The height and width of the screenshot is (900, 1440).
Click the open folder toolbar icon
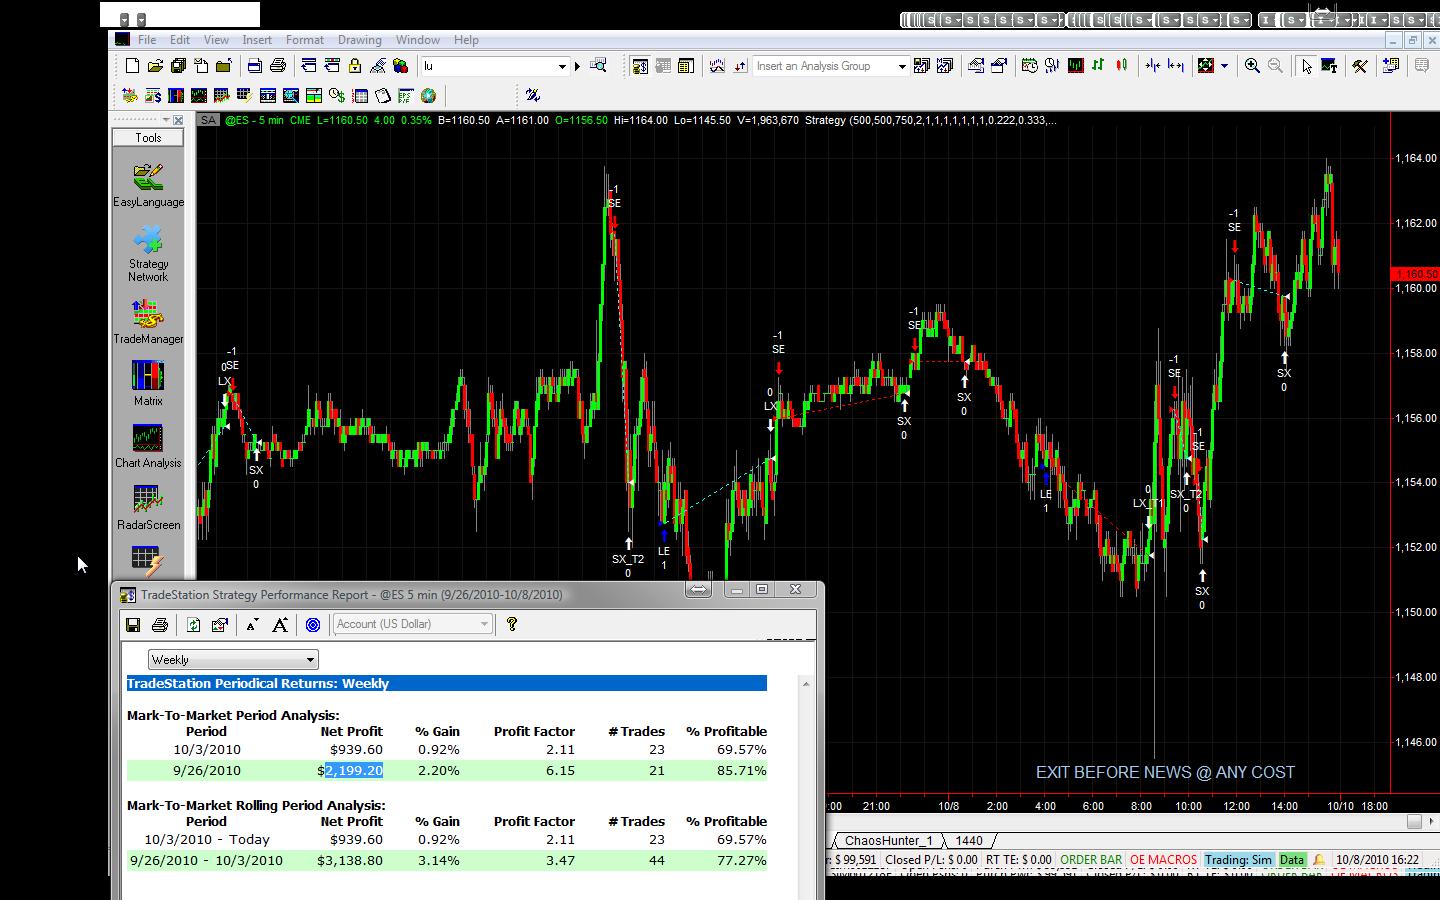point(155,66)
